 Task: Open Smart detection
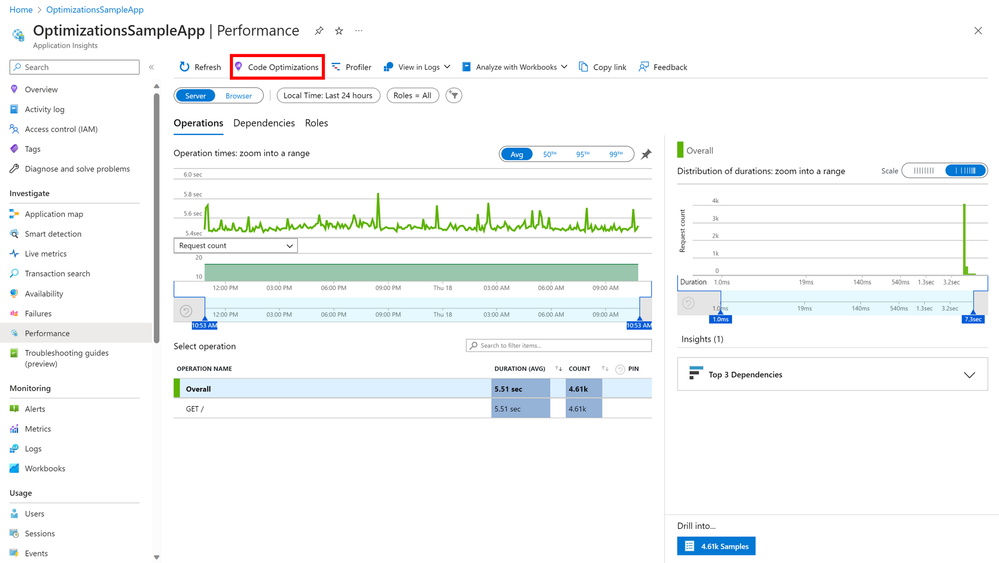53,234
